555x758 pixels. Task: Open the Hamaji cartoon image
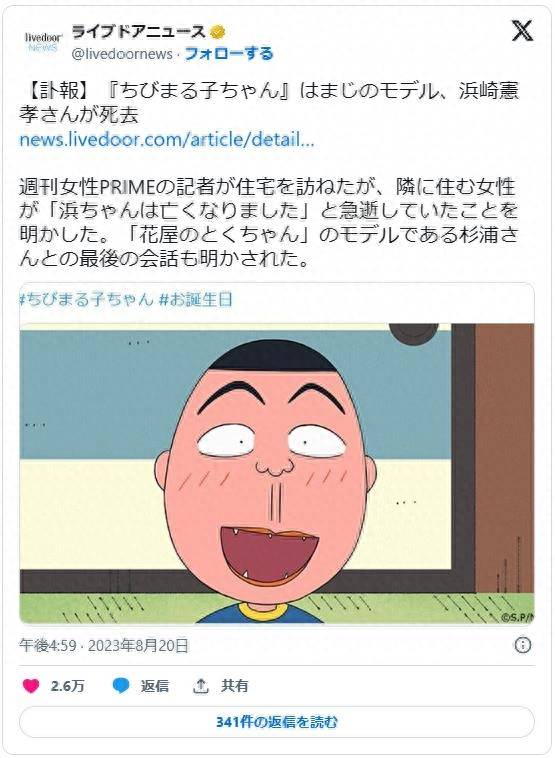pyautogui.click(x=277, y=473)
